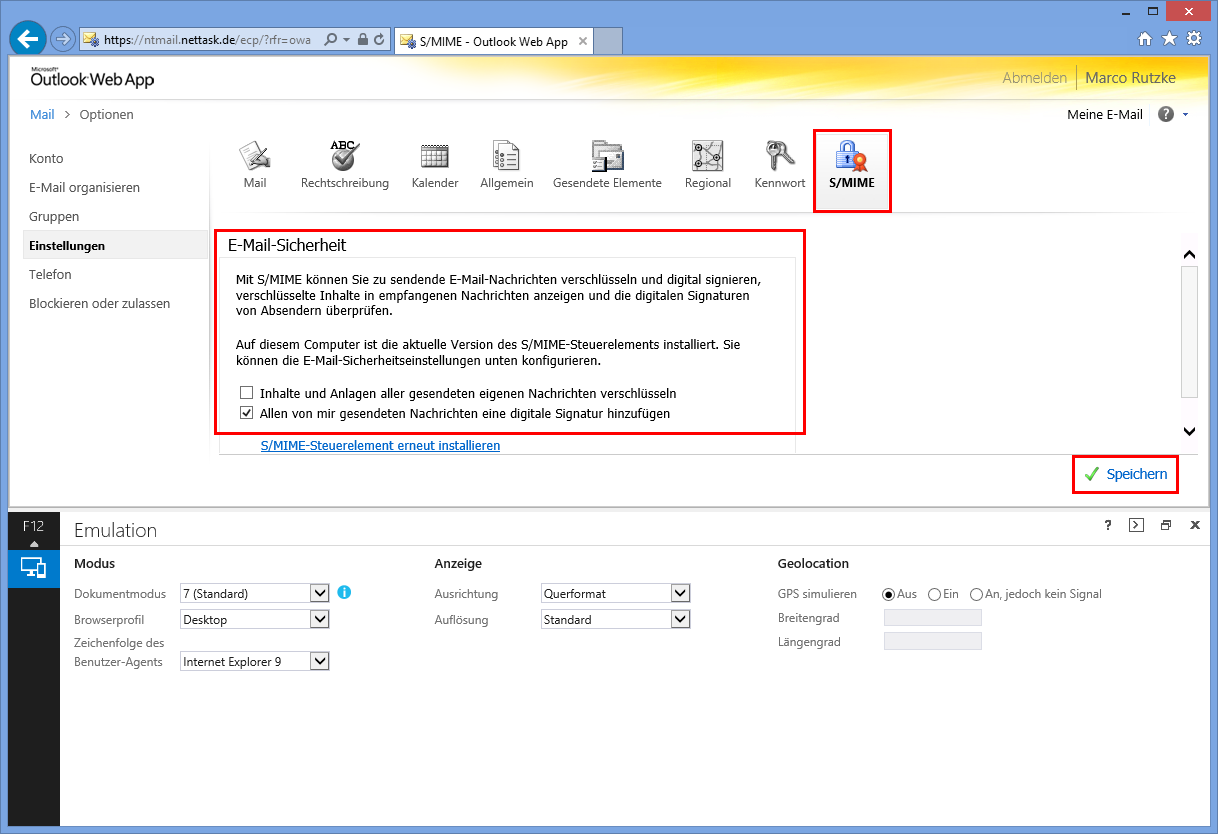Open Gruppen in the left navigation
Screen dimensions: 1218x834
(54, 216)
